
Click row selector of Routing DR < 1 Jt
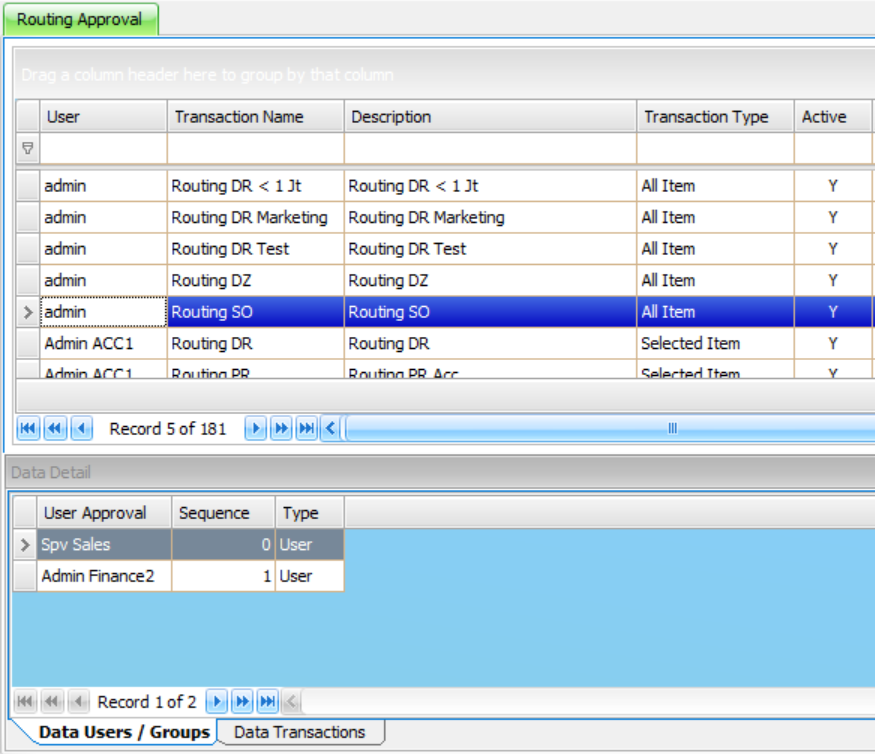click(x=28, y=186)
